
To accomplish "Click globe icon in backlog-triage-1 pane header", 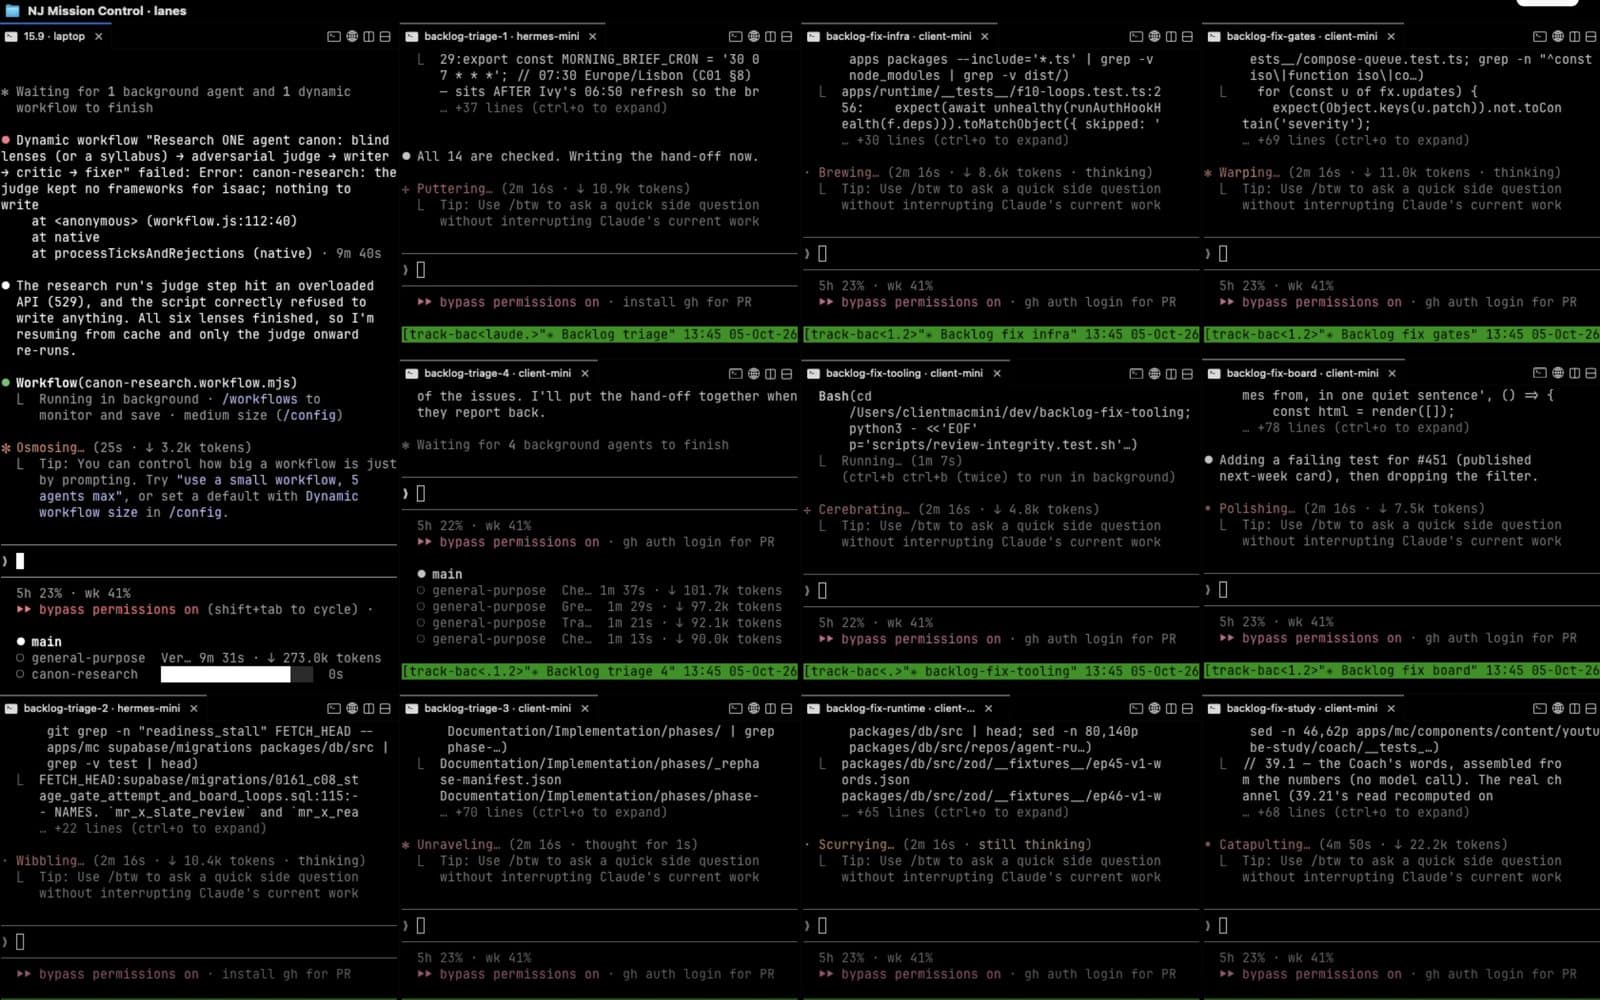I will pos(754,36).
